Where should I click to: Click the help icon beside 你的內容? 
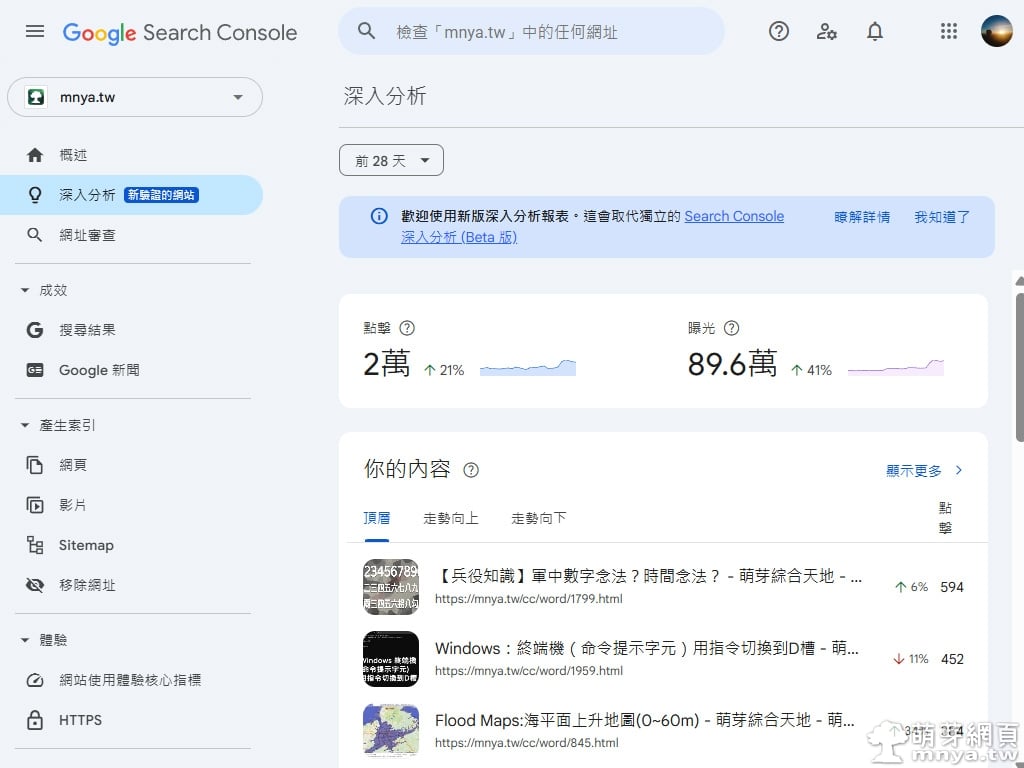pyautogui.click(x=471, y=470)
